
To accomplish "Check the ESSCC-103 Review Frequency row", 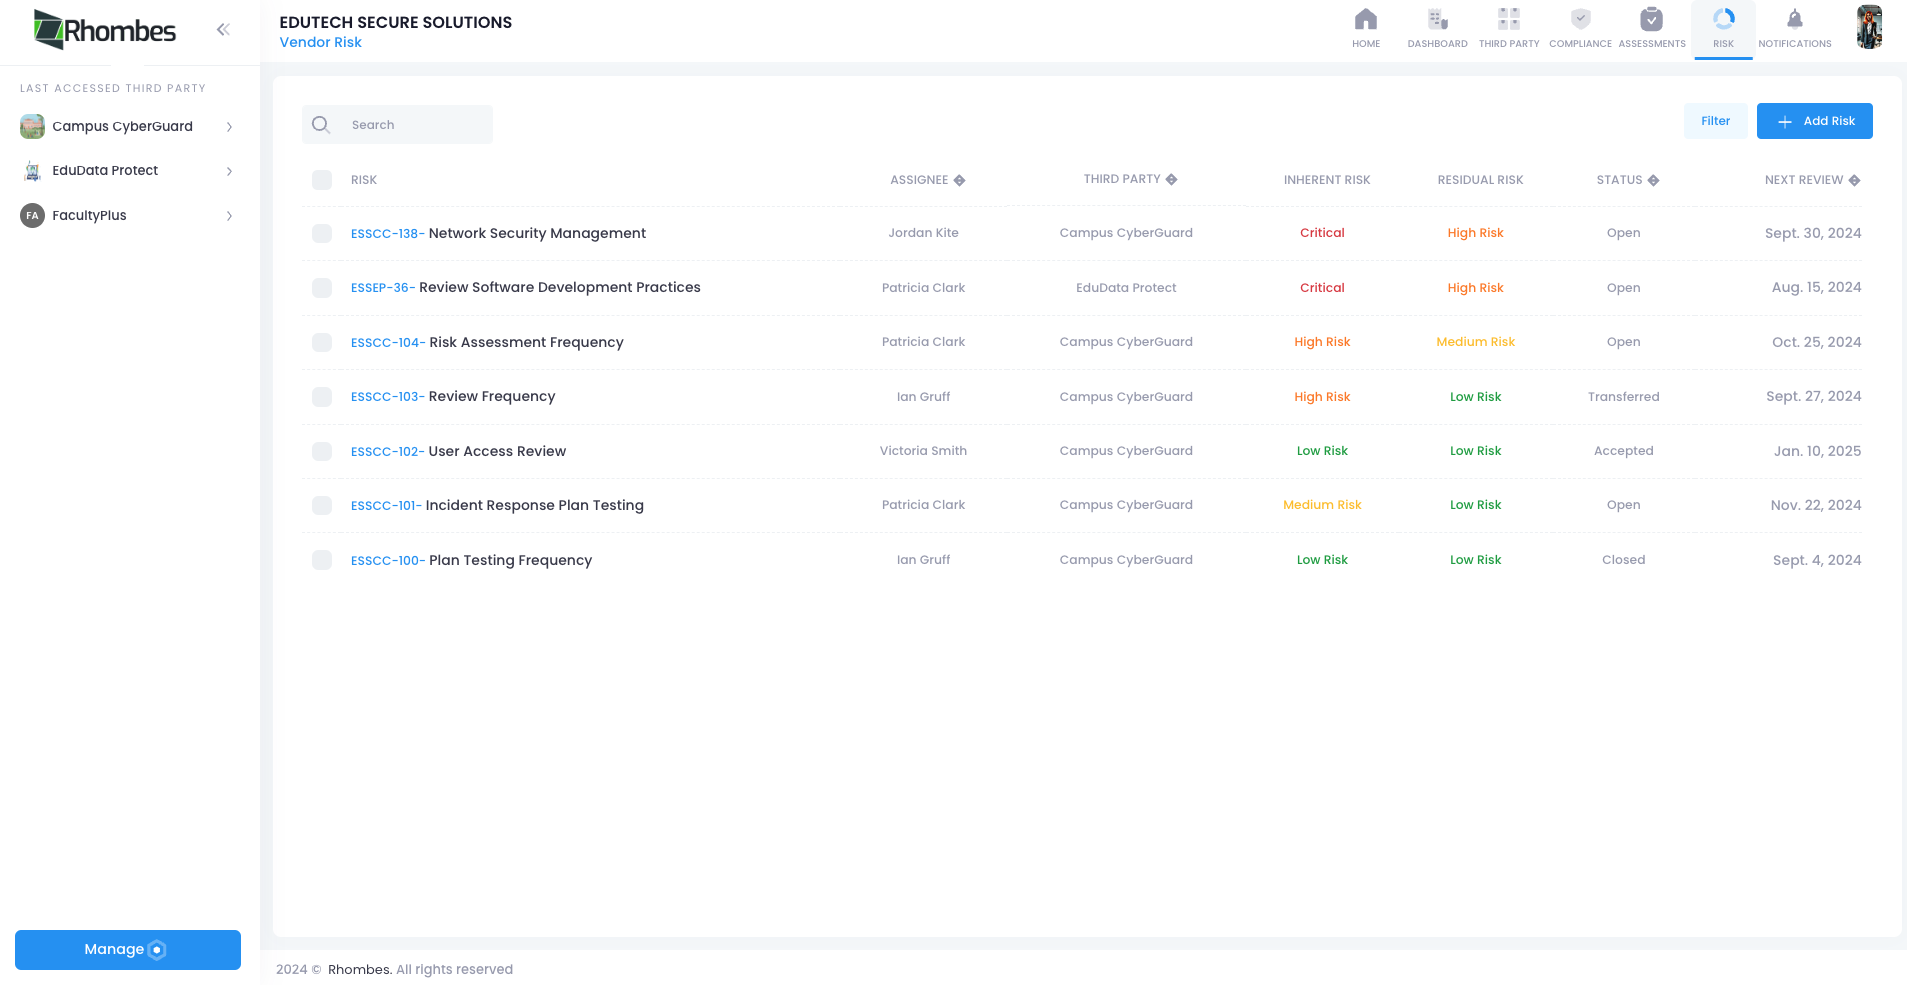I will [x=322, y=397].
